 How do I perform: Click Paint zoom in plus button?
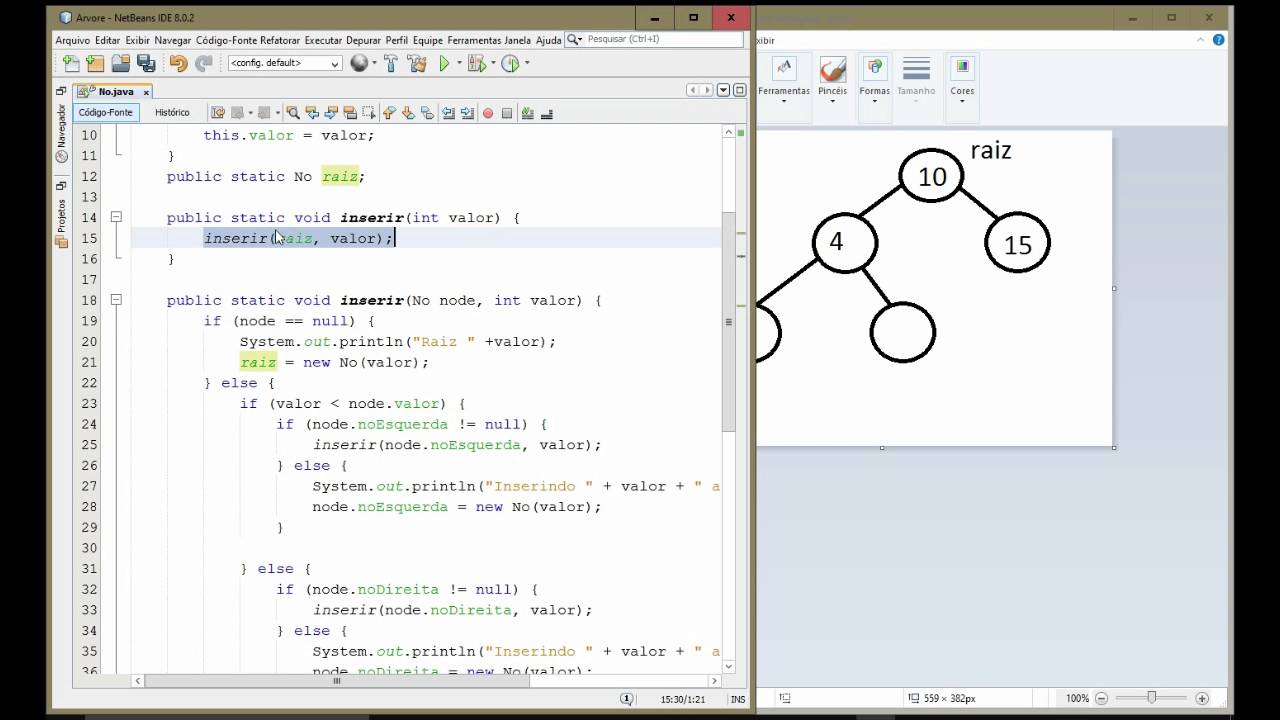[1202, 698]
